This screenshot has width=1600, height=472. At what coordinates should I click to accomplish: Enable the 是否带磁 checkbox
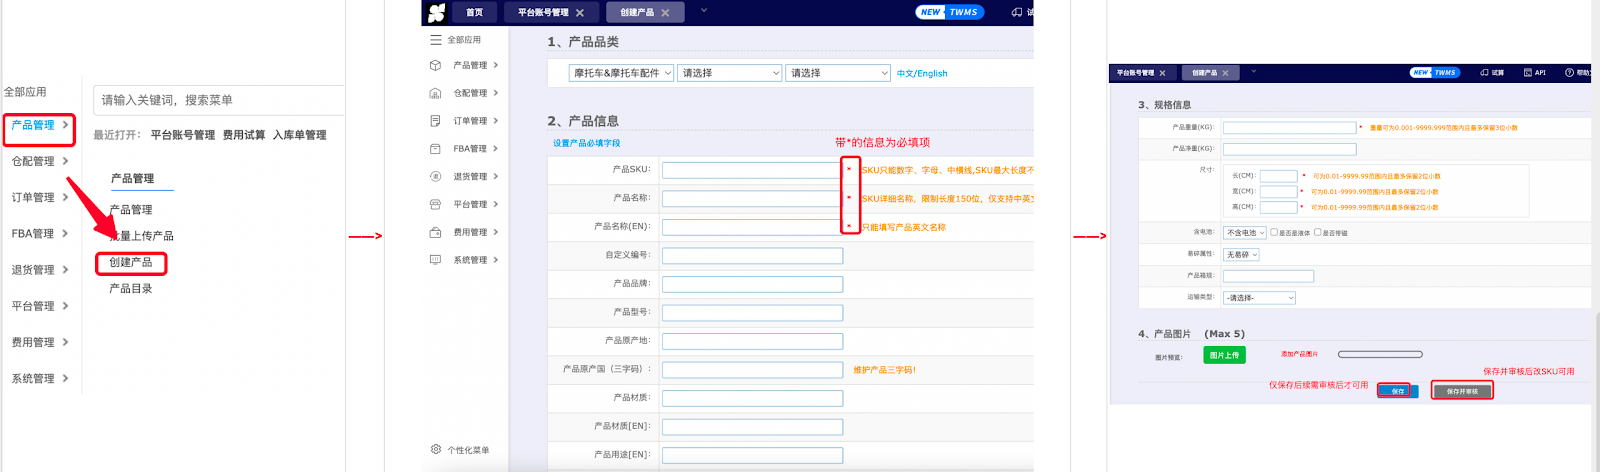point(1318,232)
